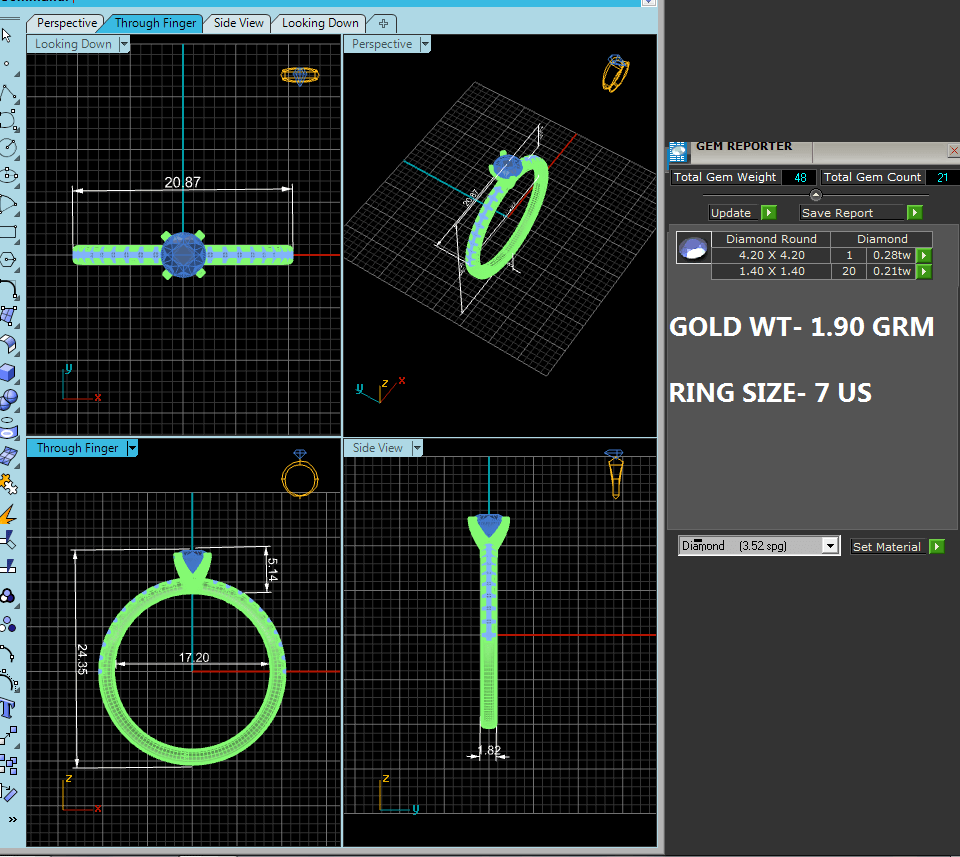The image size is (960, 857).
Task: Switch to the Side View tab
Action: pos(239,23)
